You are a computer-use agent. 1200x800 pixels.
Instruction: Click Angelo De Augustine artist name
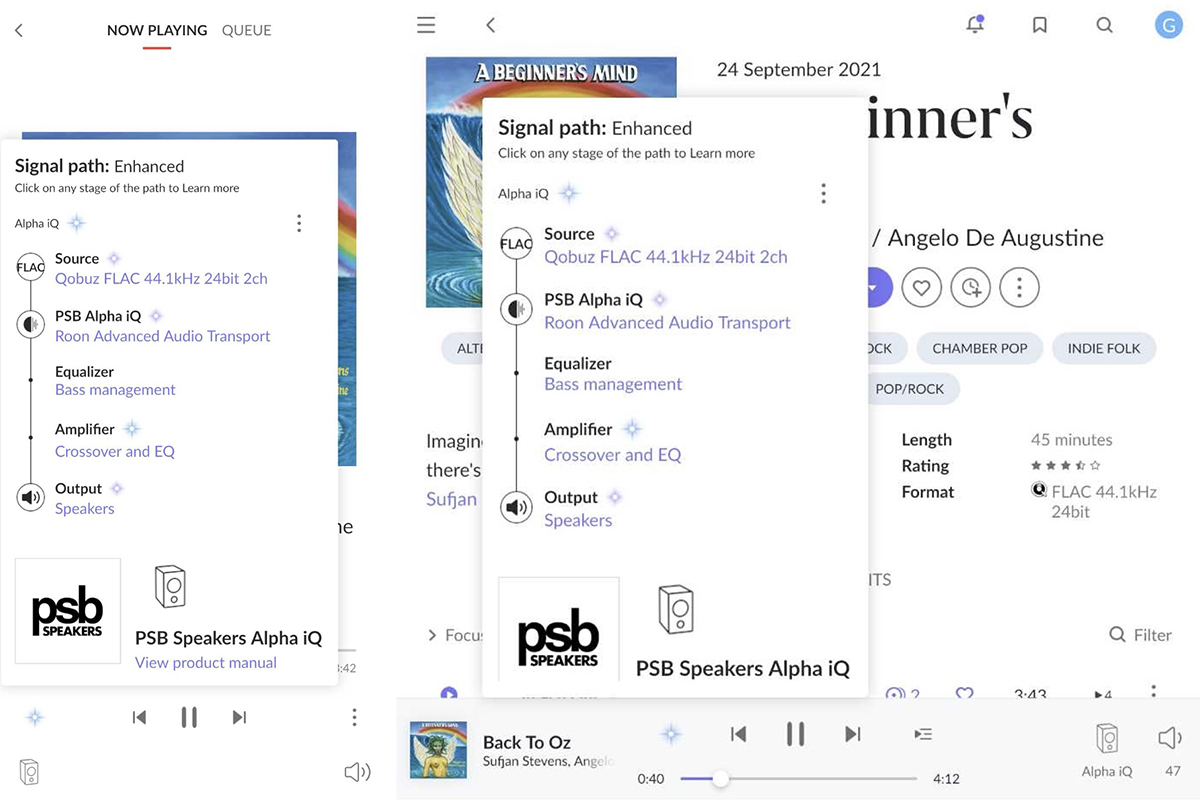(x=996, y=238)
